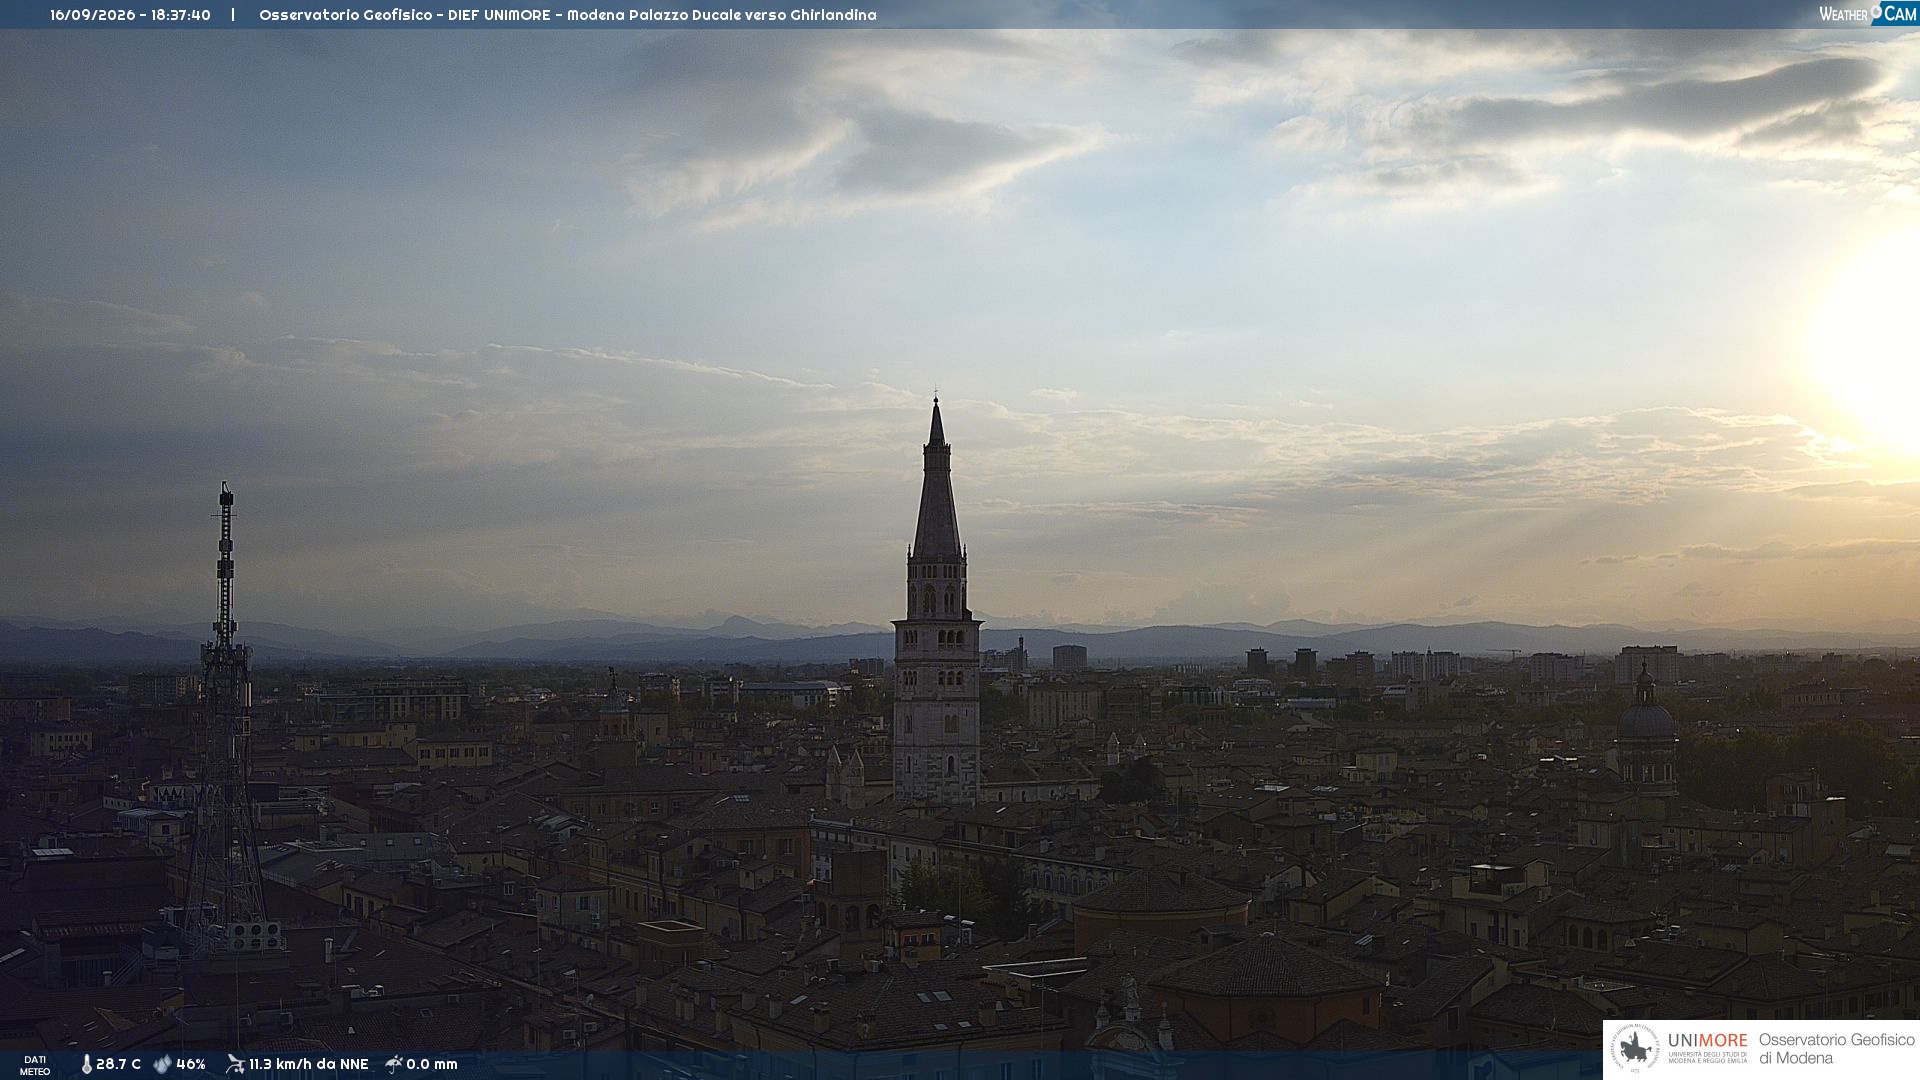This screenshot has width=1920, height=1080.
Task: Click the 28.7 C temperature reading
Action: 118,1064
